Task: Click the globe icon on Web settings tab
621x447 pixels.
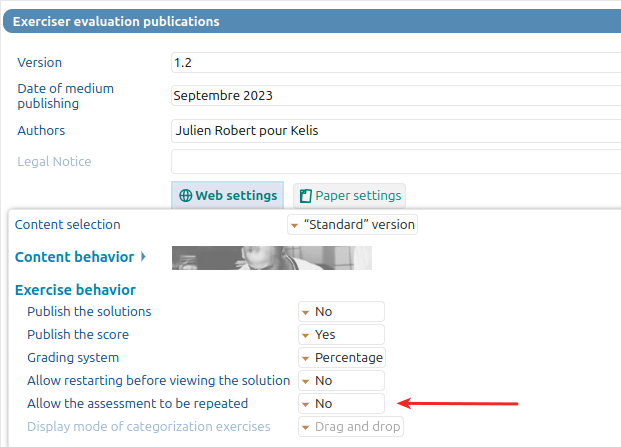Action: (x=185, y=196)
